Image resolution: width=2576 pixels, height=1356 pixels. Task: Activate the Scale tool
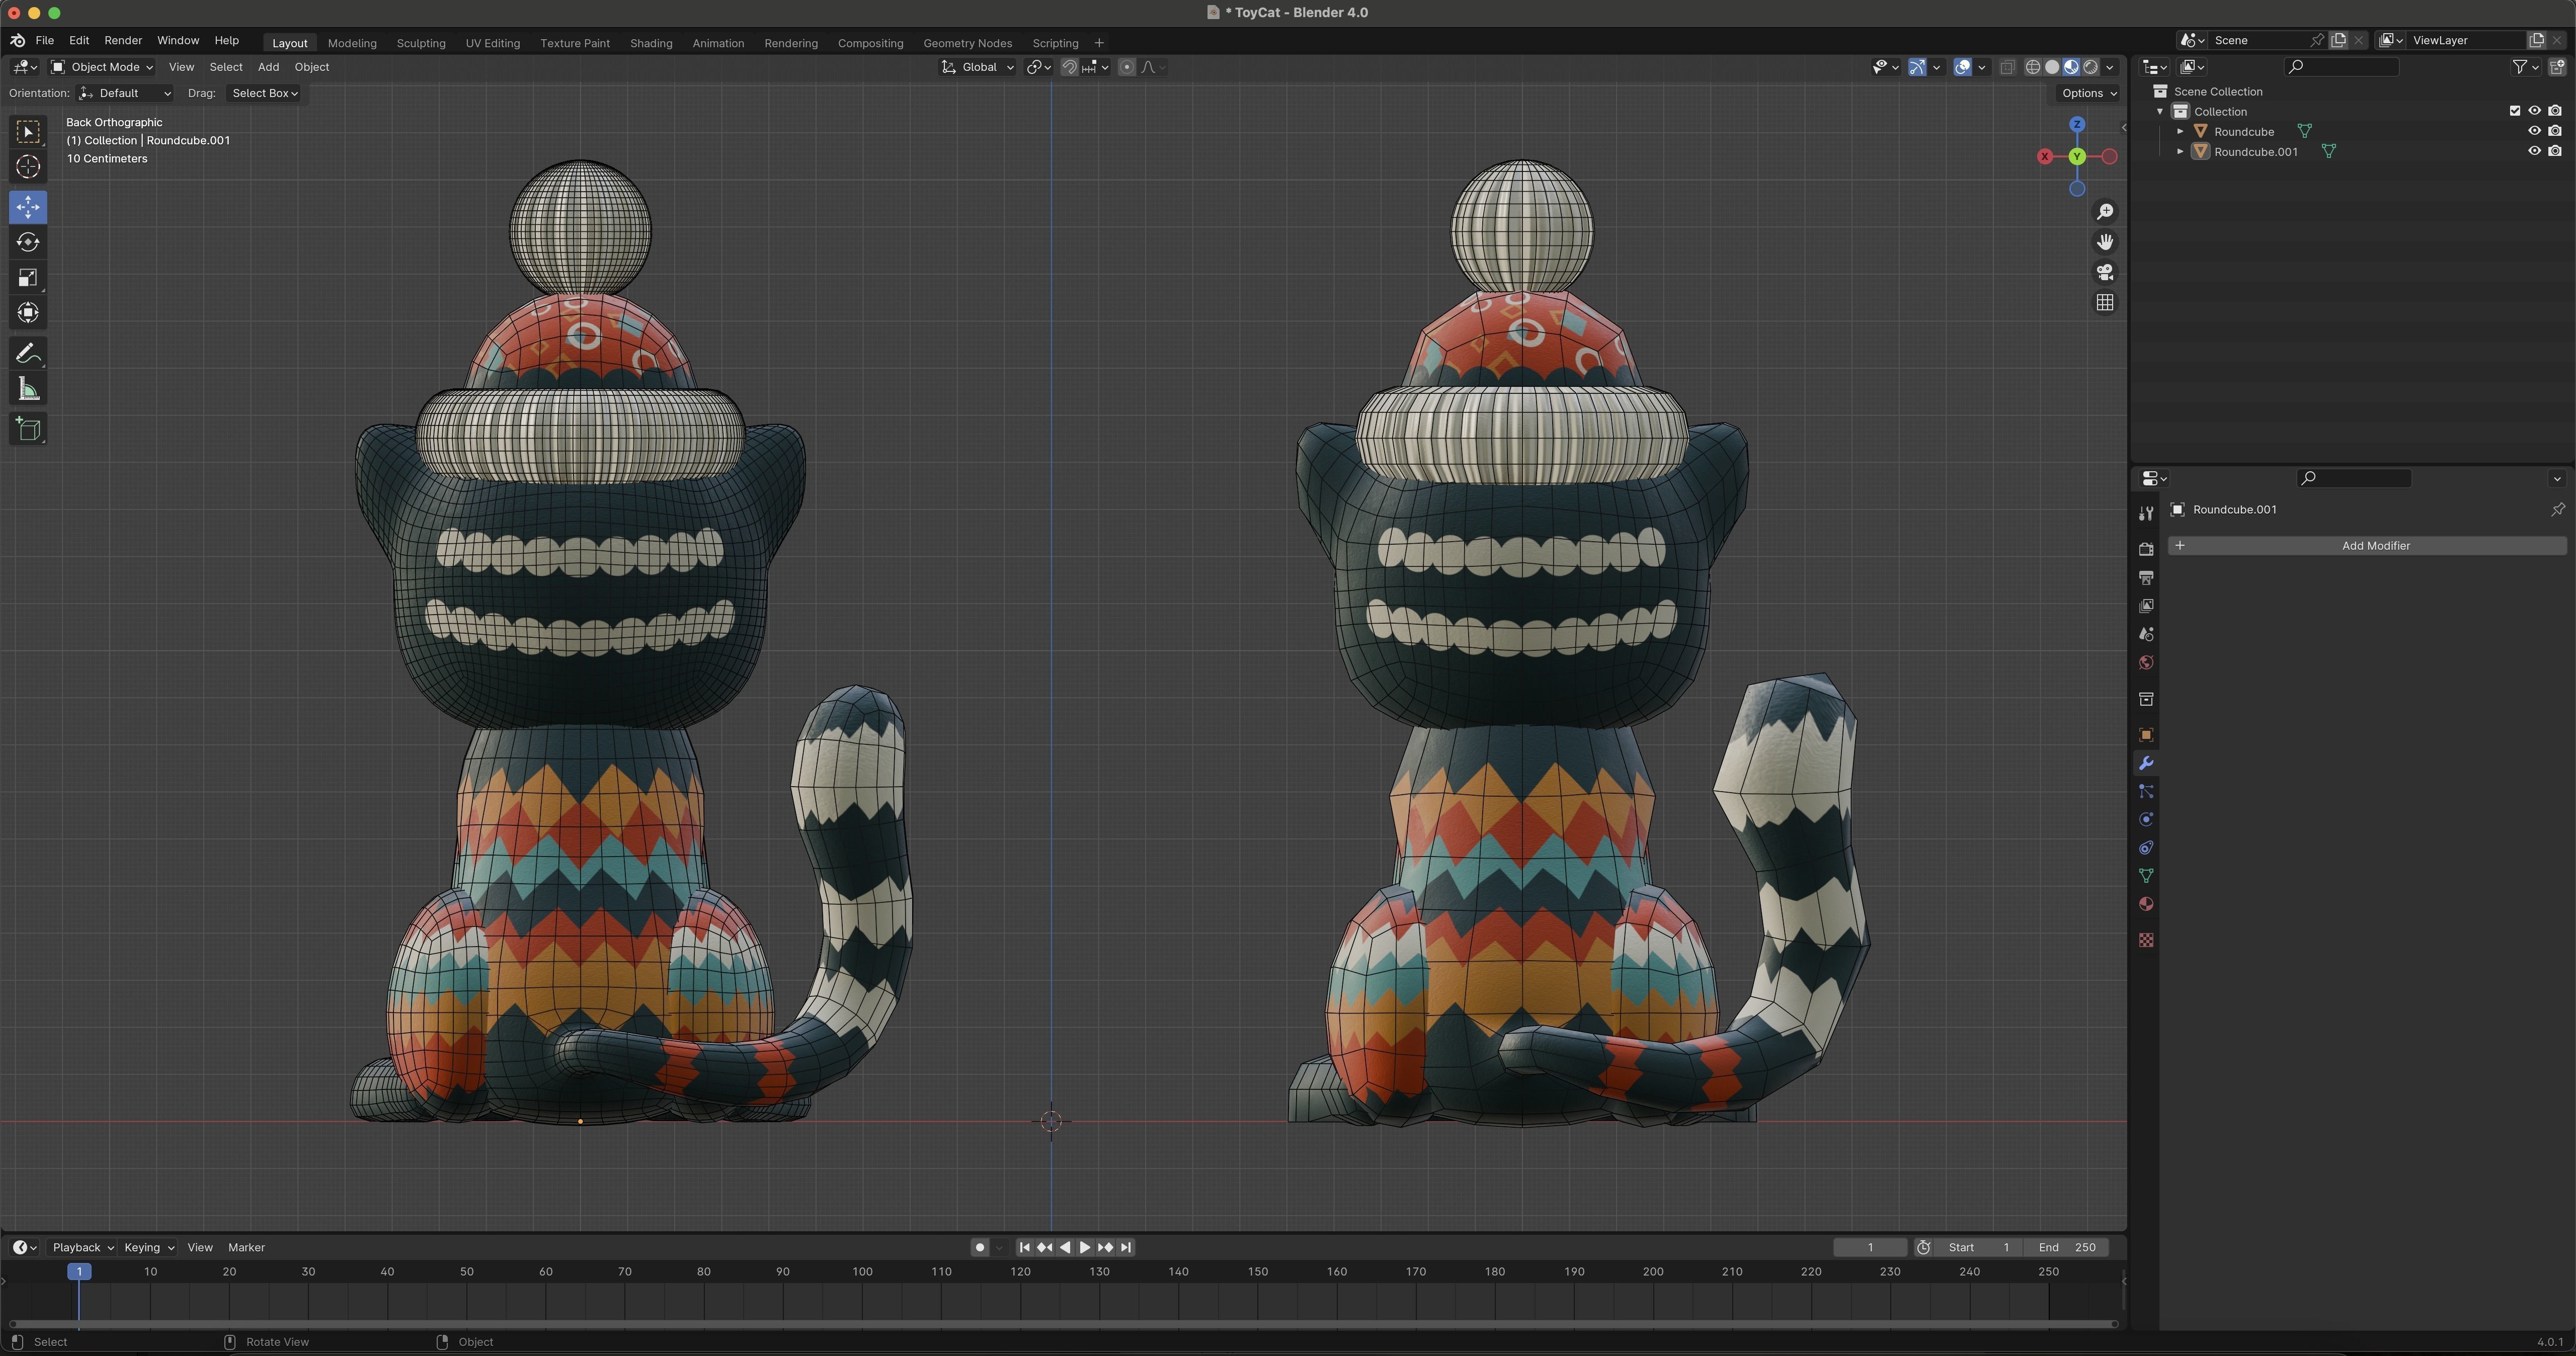28,277
